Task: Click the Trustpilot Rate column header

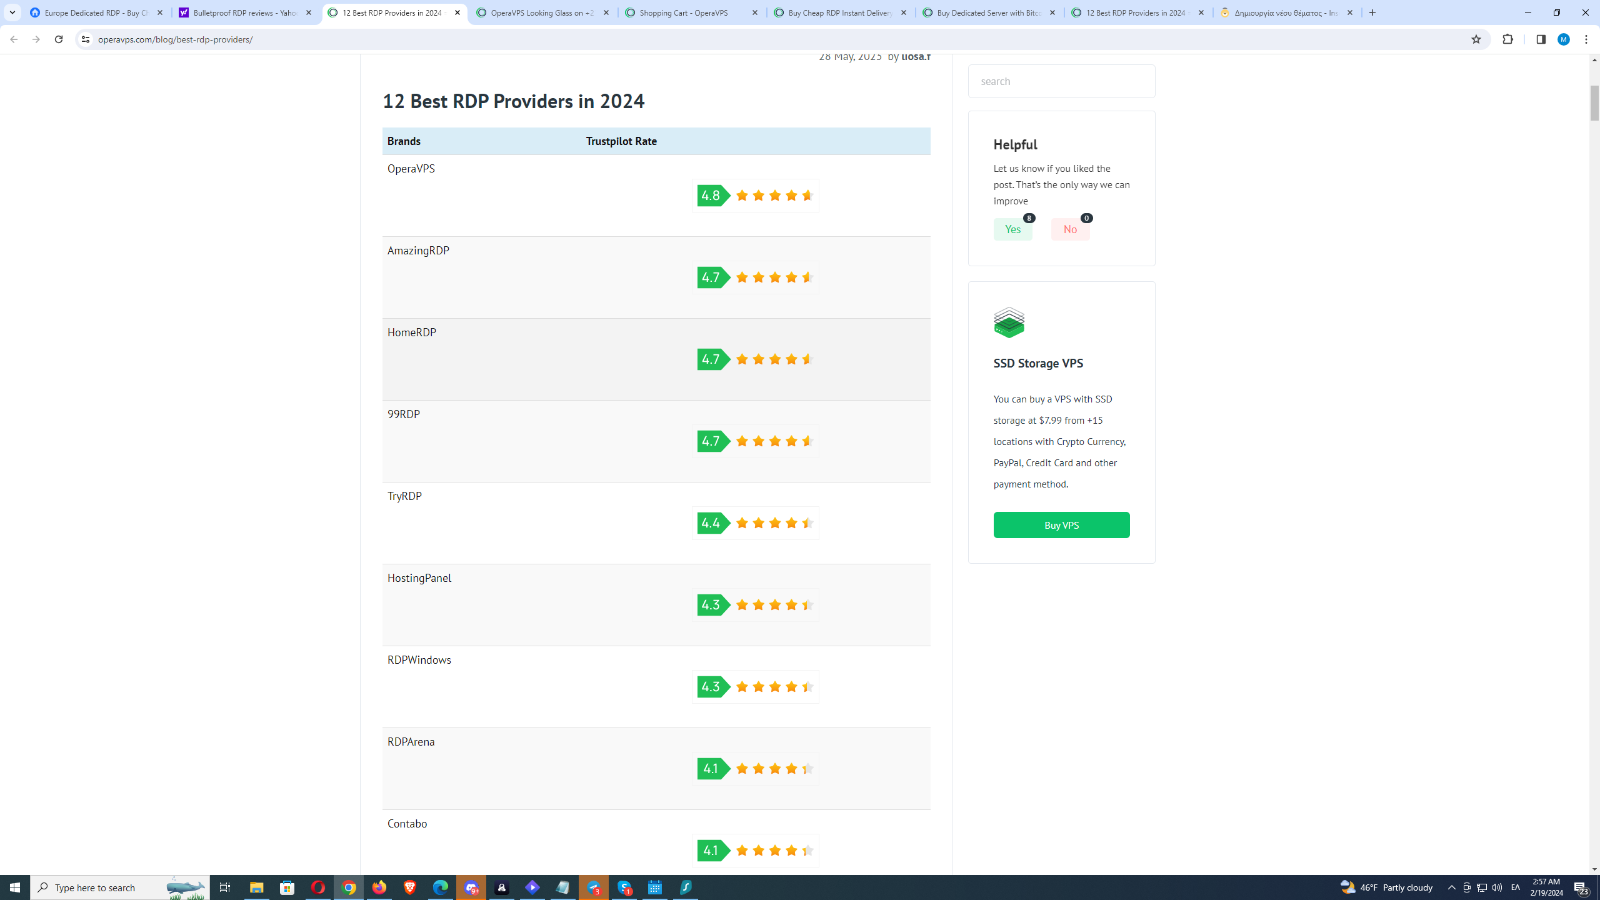Action: (x=621, y=142)
